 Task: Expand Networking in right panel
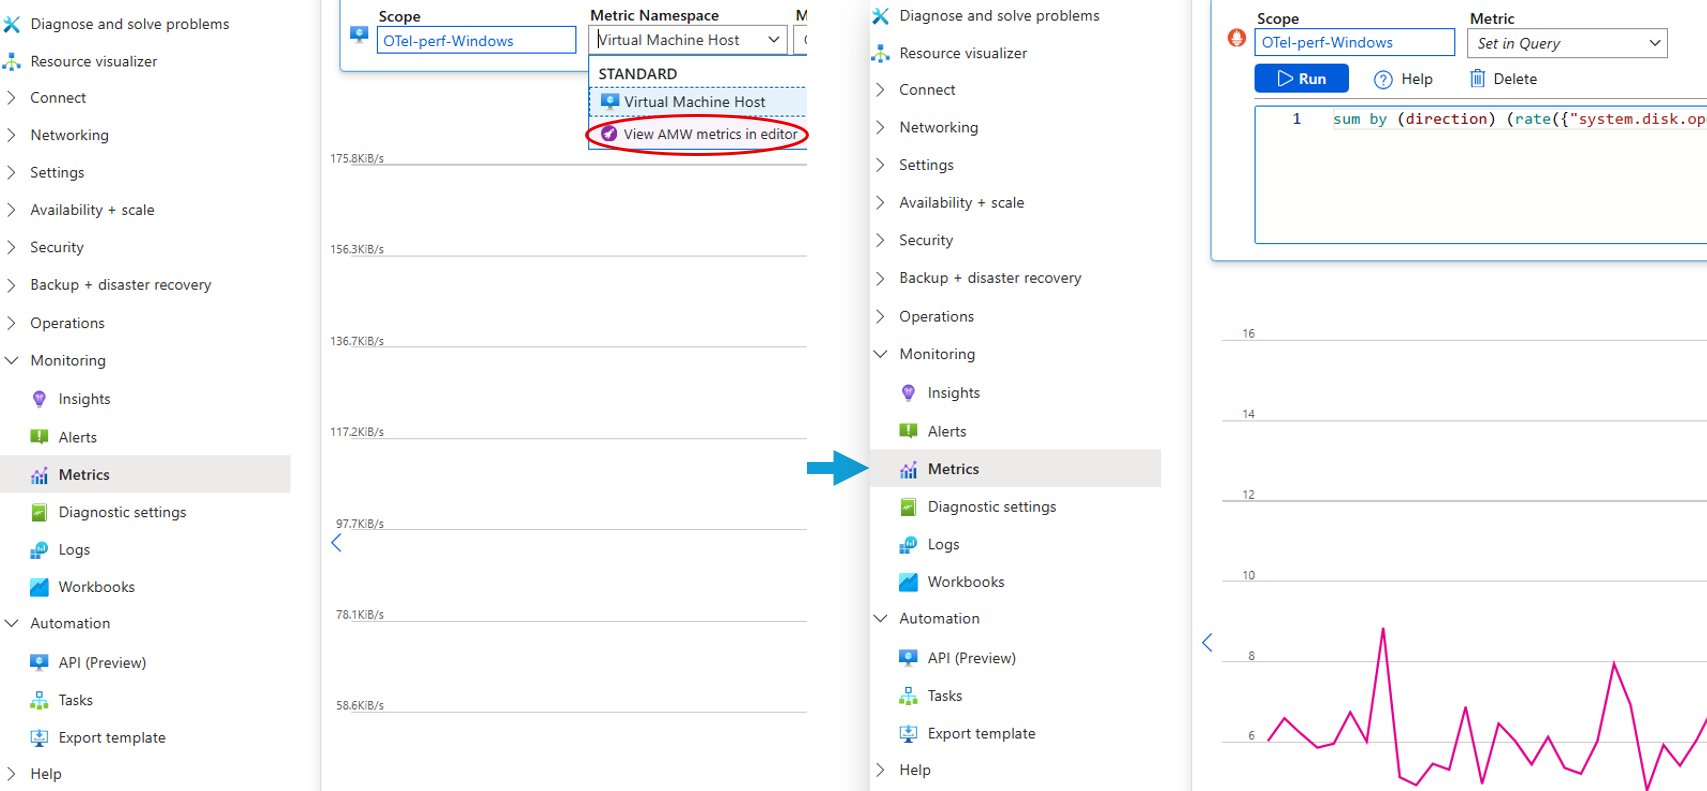pos(880,127)
